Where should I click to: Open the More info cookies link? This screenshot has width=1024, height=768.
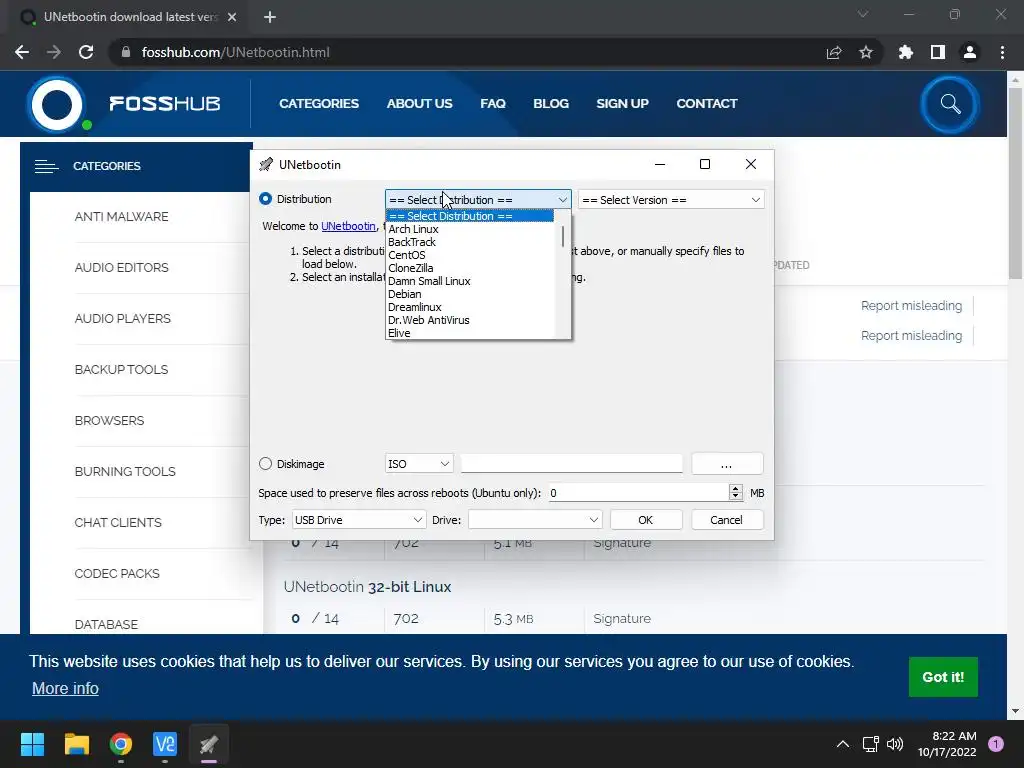pos(65,689)
